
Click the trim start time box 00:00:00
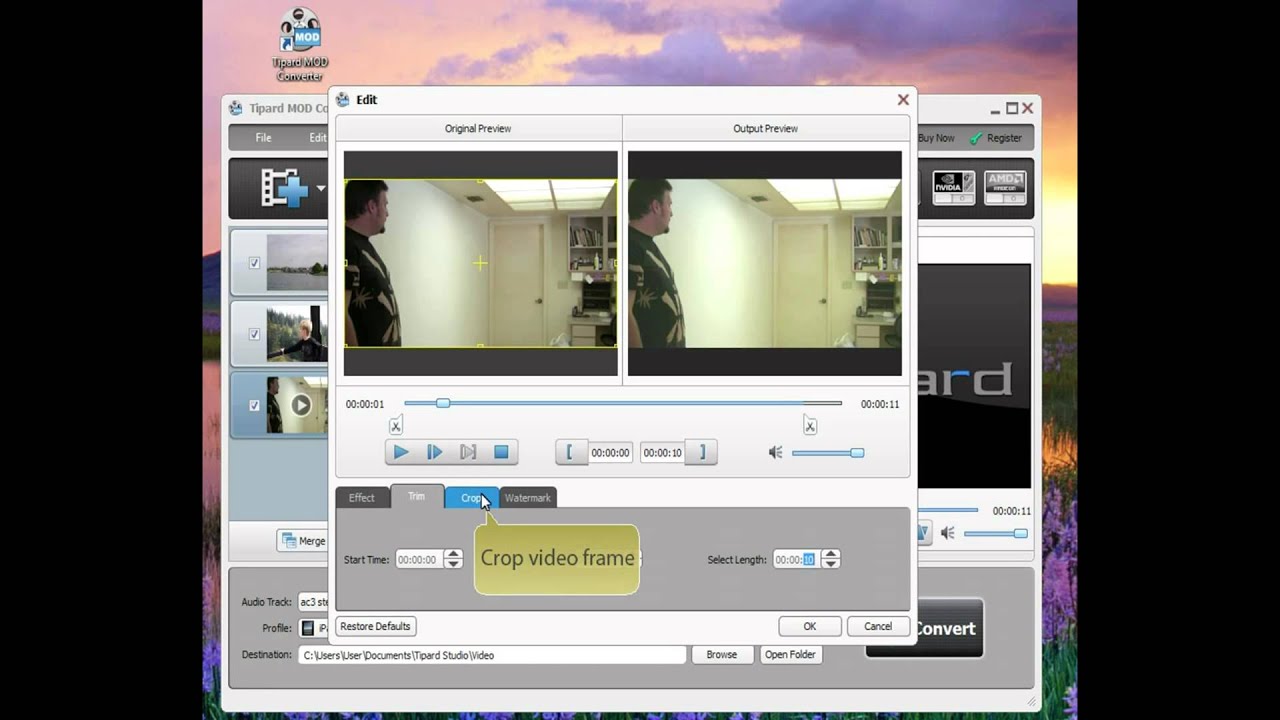tap(610, 453)
